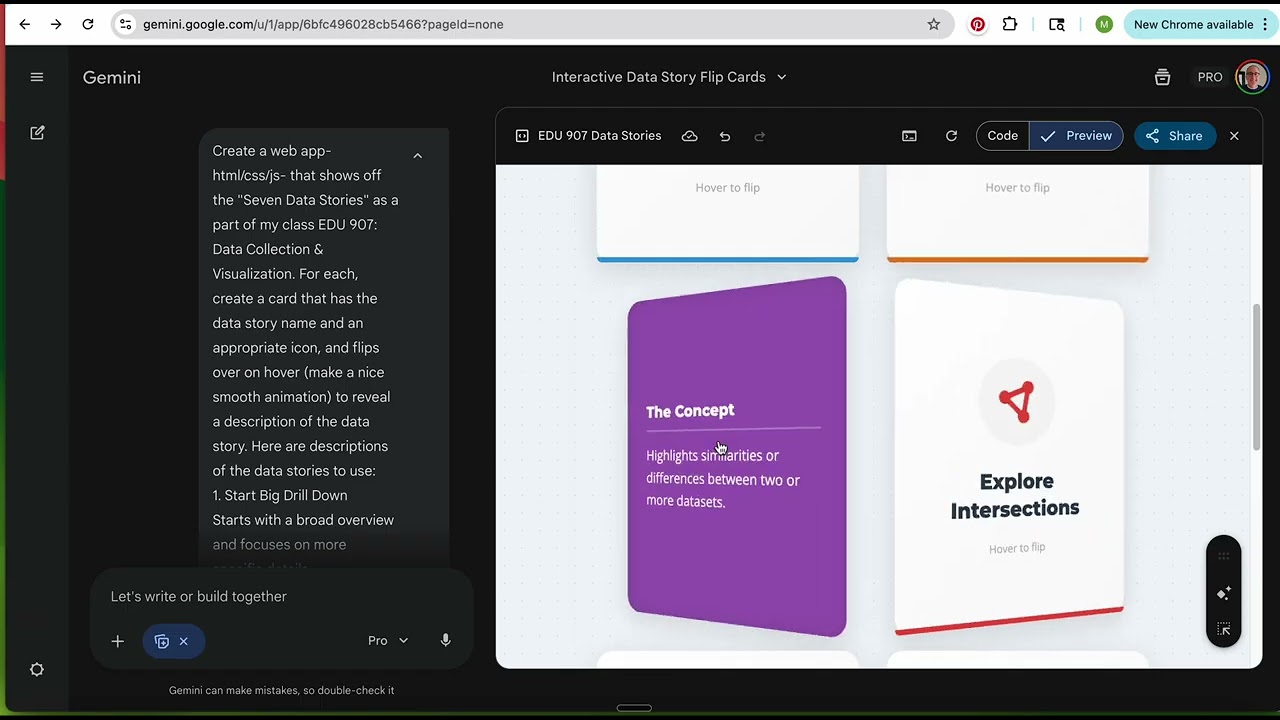Open the Pinterest extension icon

coord(978,24)
